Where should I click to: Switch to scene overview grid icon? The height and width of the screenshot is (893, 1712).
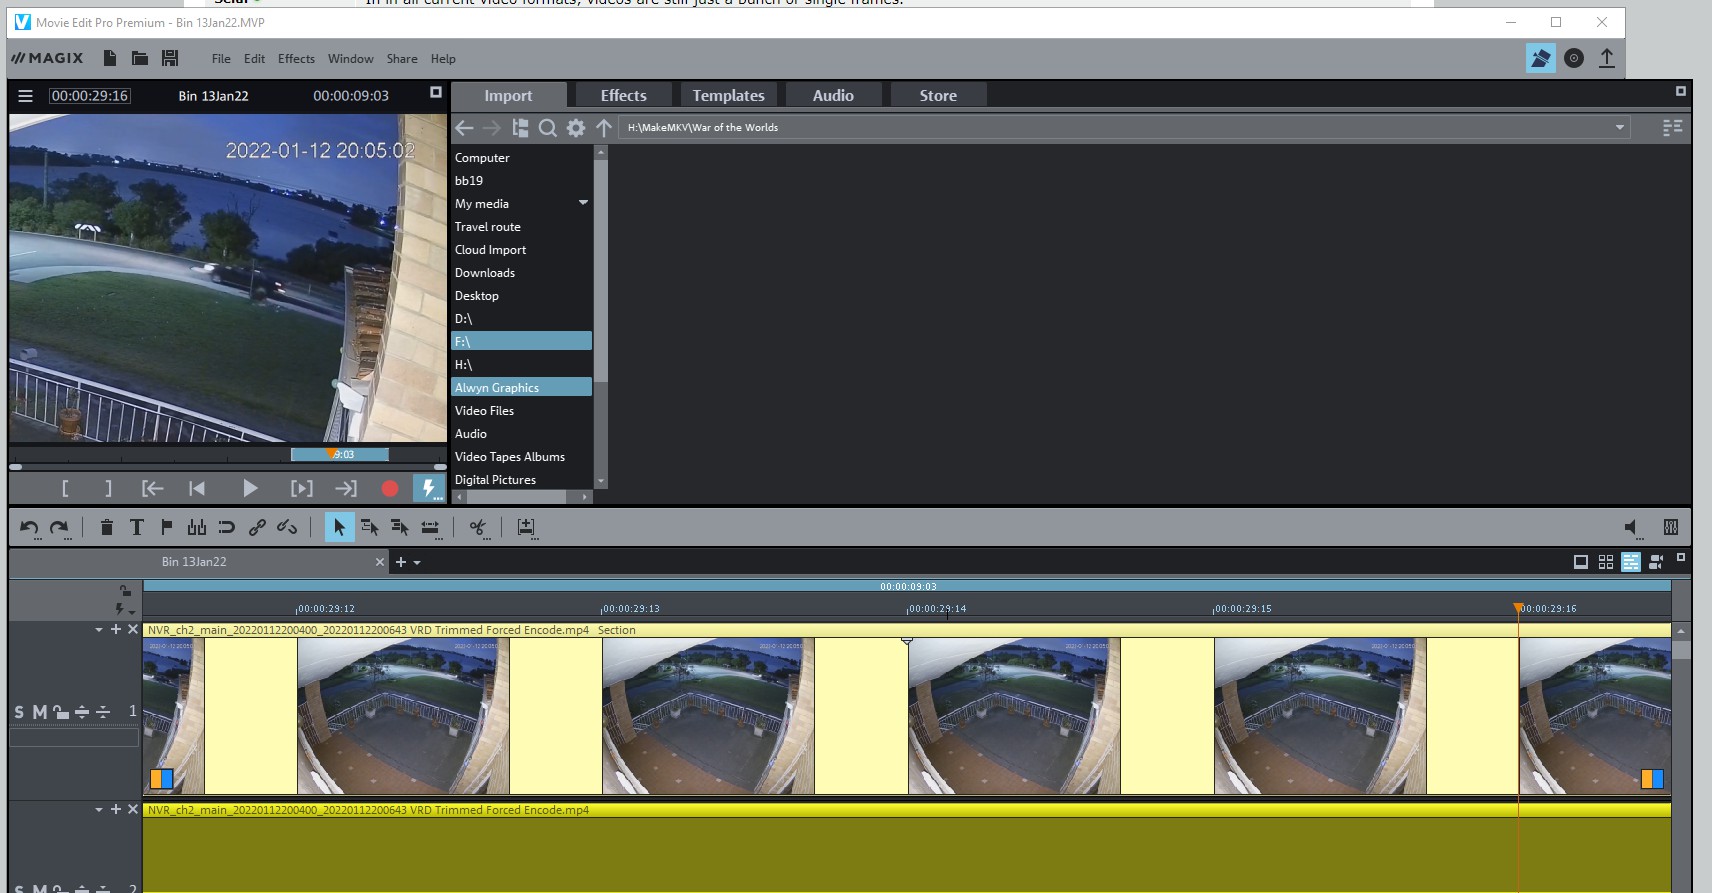(x=1606, y=562)
